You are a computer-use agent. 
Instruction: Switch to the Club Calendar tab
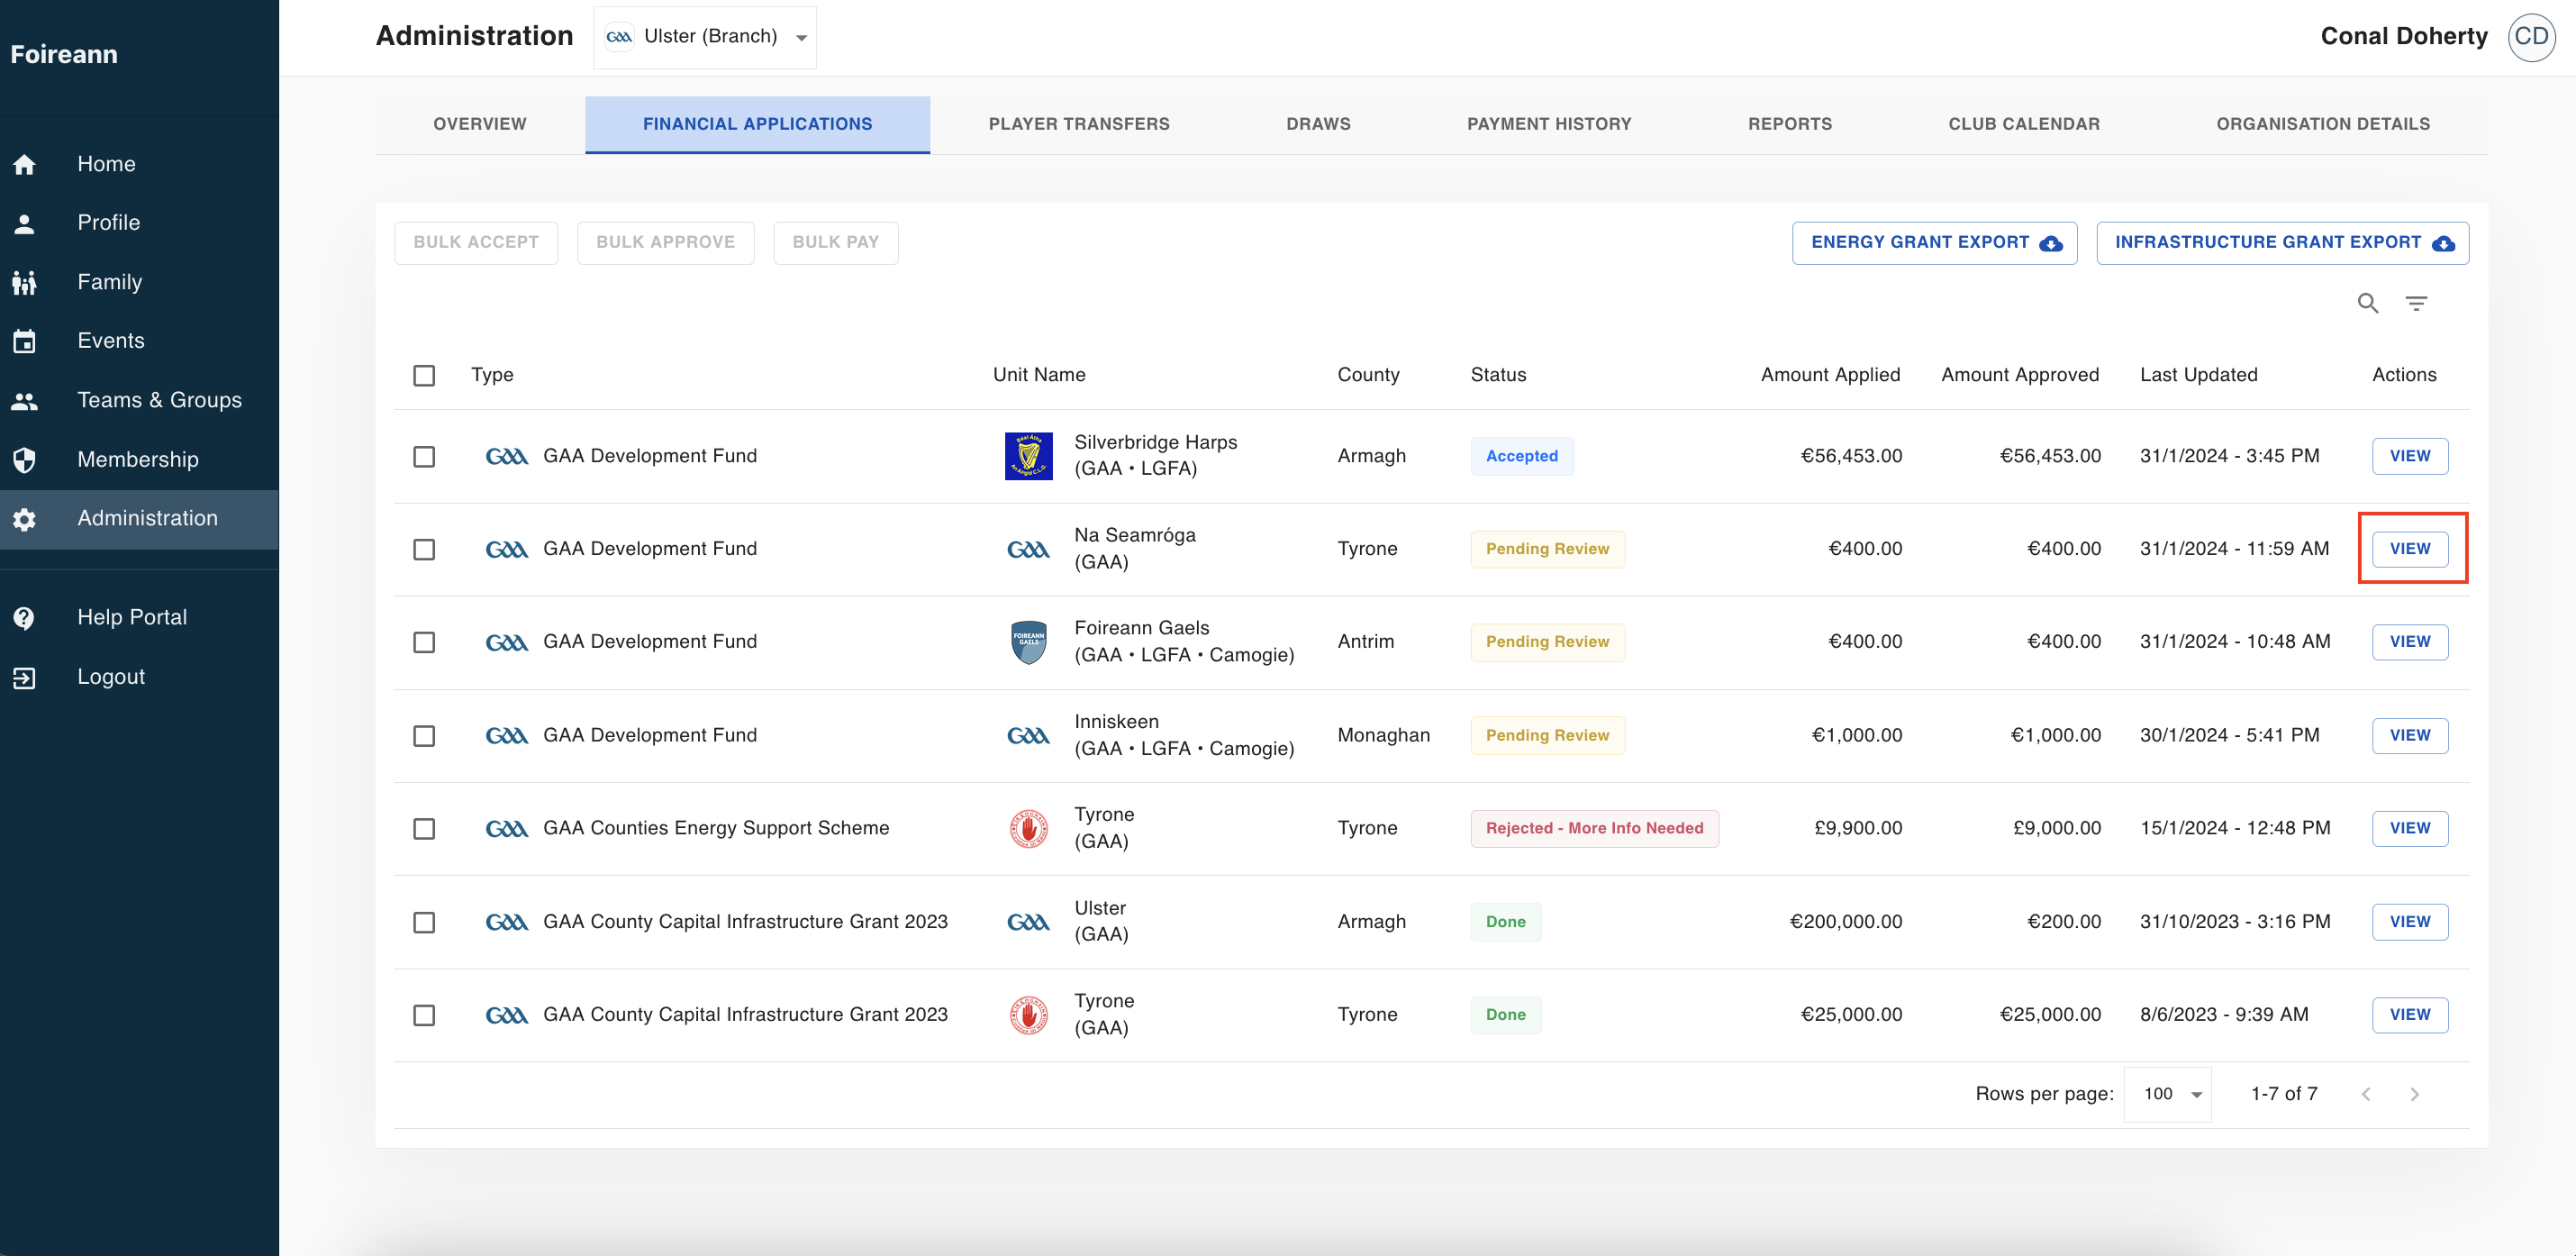[x=2024, y=124]
